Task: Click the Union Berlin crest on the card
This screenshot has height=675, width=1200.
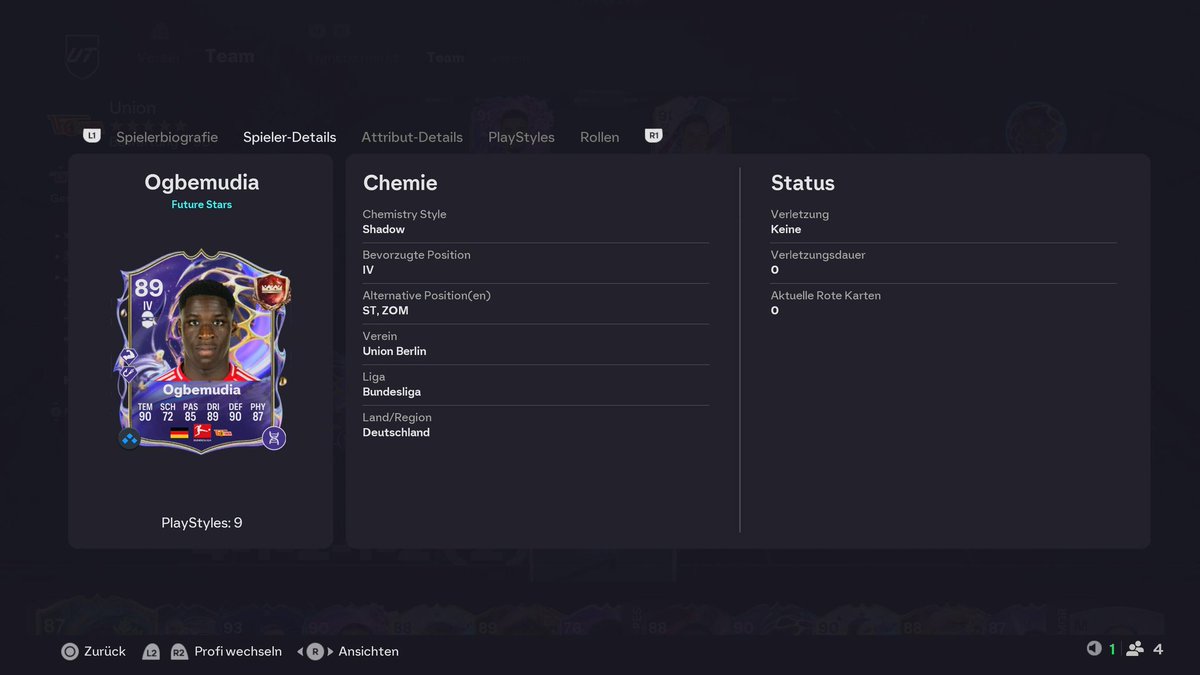Action: click(x=223, y=433)
